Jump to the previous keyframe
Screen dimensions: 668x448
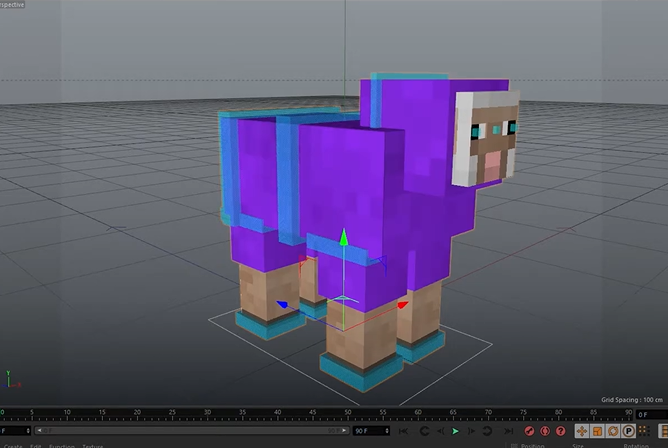click(424, 431)
